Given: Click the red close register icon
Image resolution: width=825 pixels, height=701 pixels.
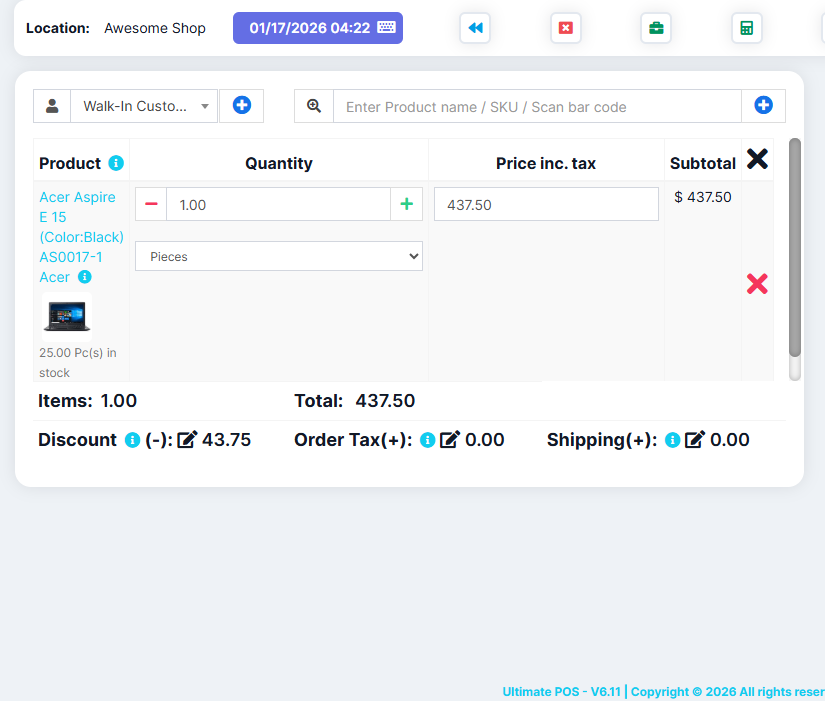Looking at the screenshot, I should (565, 28).
